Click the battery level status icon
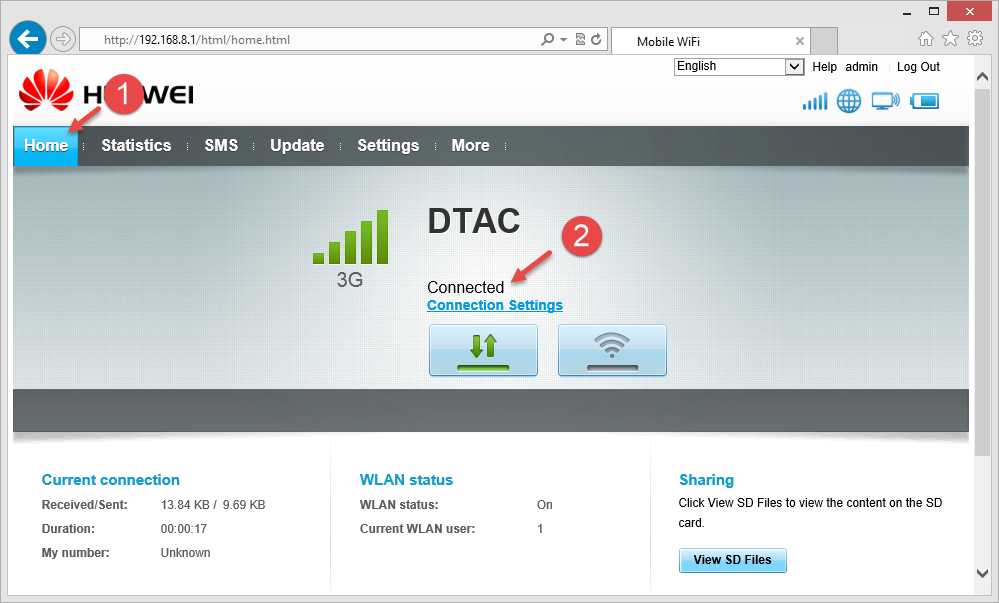This screenshot has height=603, width=999. [x=925, y=101]
